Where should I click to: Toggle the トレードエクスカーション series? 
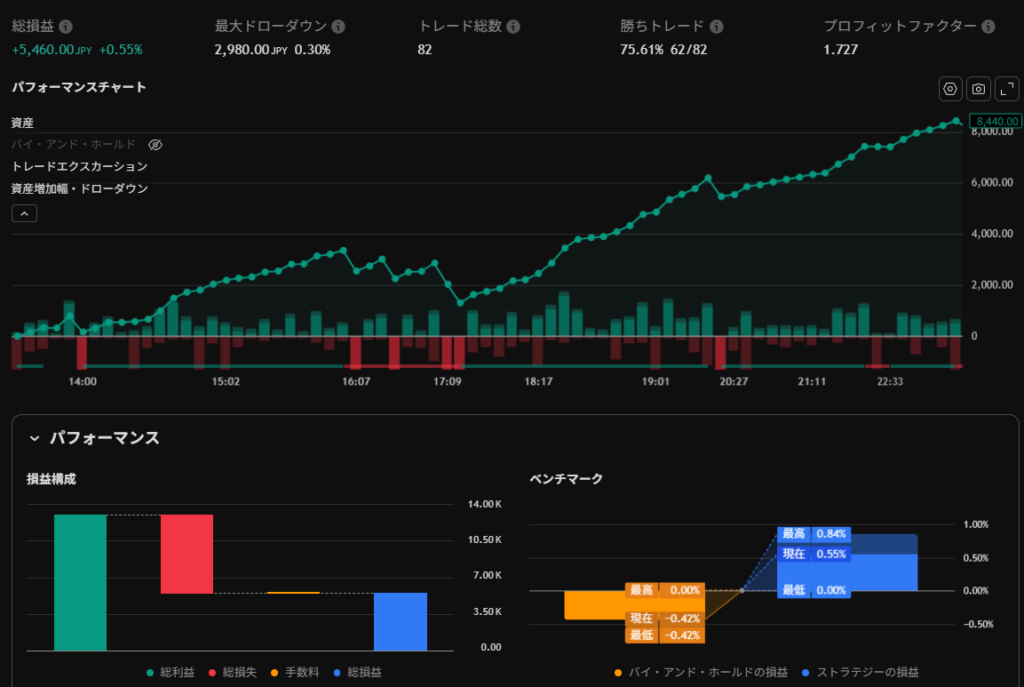pos(79,167)
